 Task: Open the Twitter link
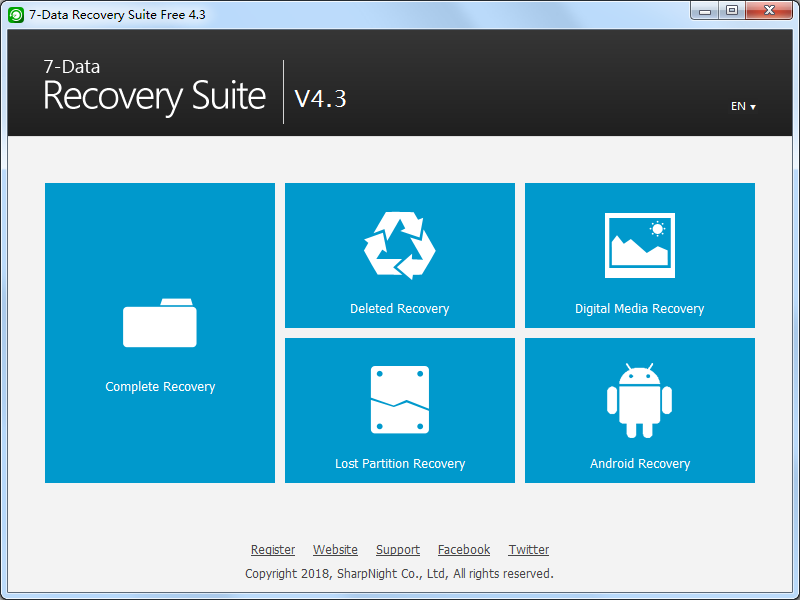(x=529, y=550)
